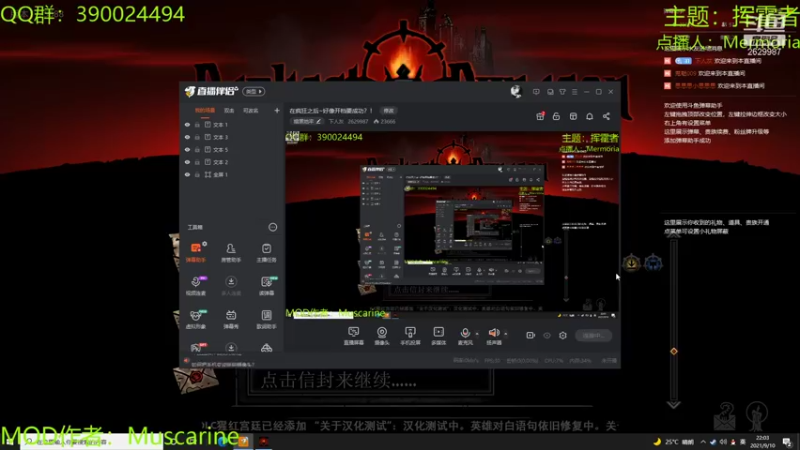This screenshot has width=800, height=450.
Task: Lock the 文本 5 source
Action: click(197, 149)
